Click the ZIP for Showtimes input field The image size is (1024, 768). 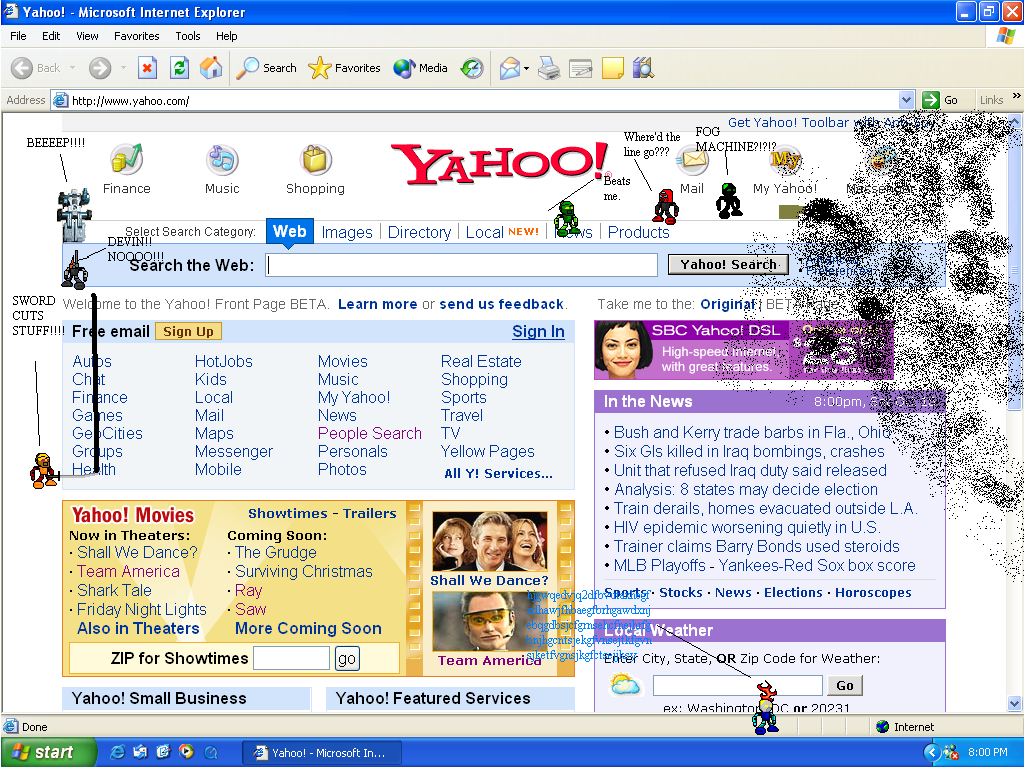[291, 658]
